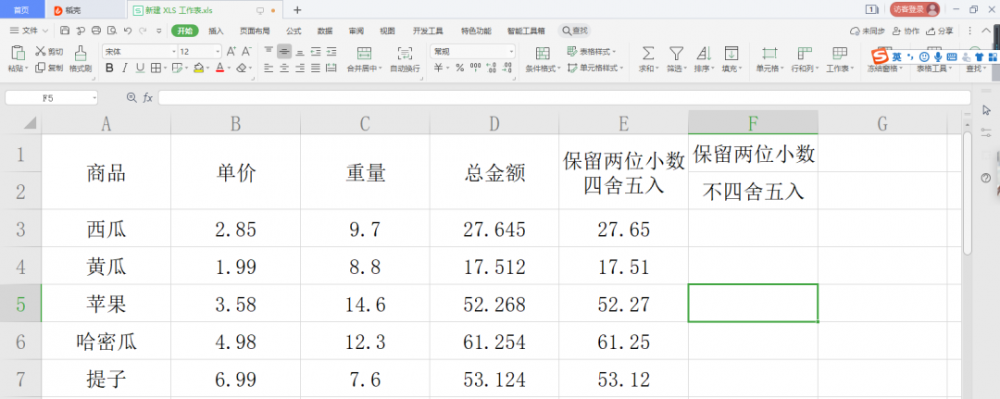
Task: Click the Sort (排序) icon
Action: 703,53
